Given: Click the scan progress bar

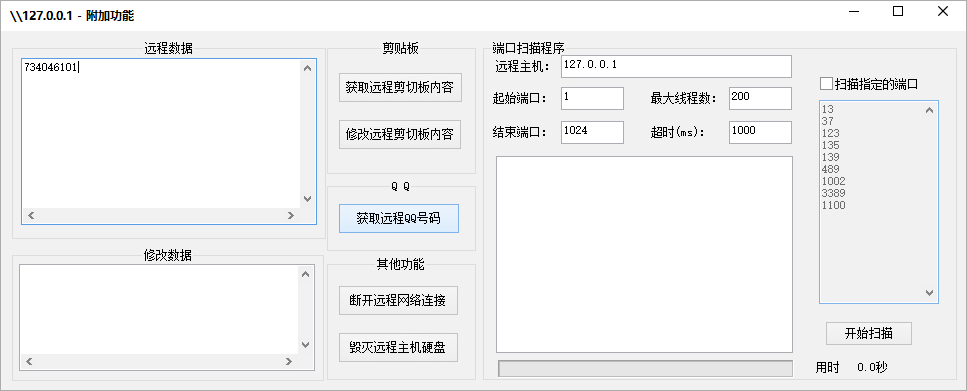Looking at the screenshot, I should (x=645, y=368).
